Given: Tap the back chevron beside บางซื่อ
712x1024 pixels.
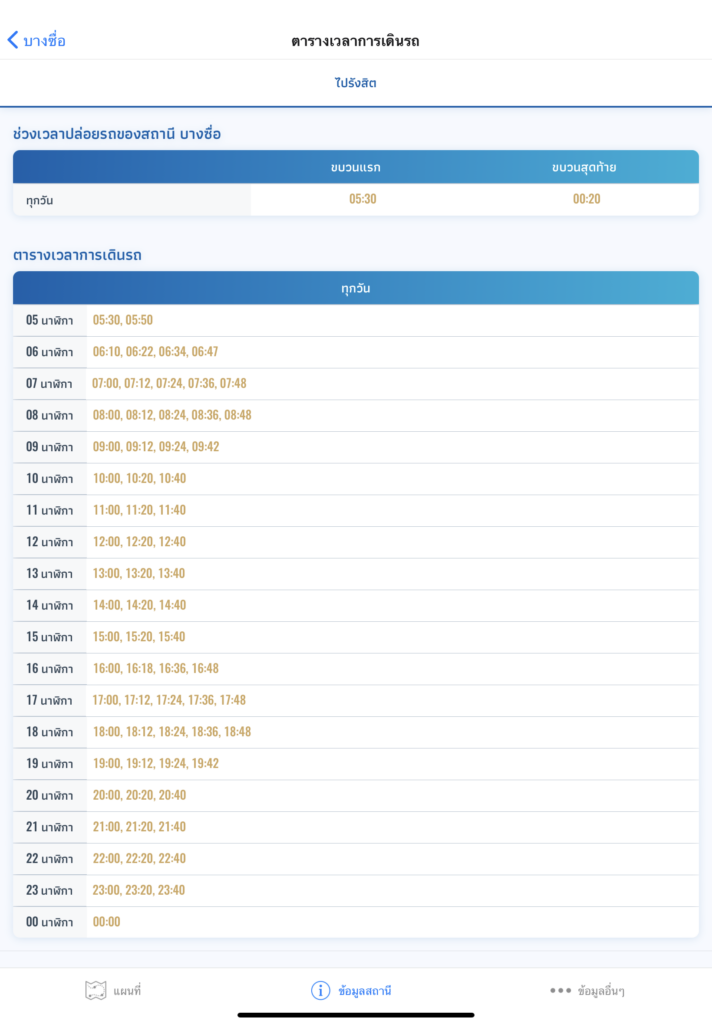Looking at the screenshot, I should tap(12, 40).
